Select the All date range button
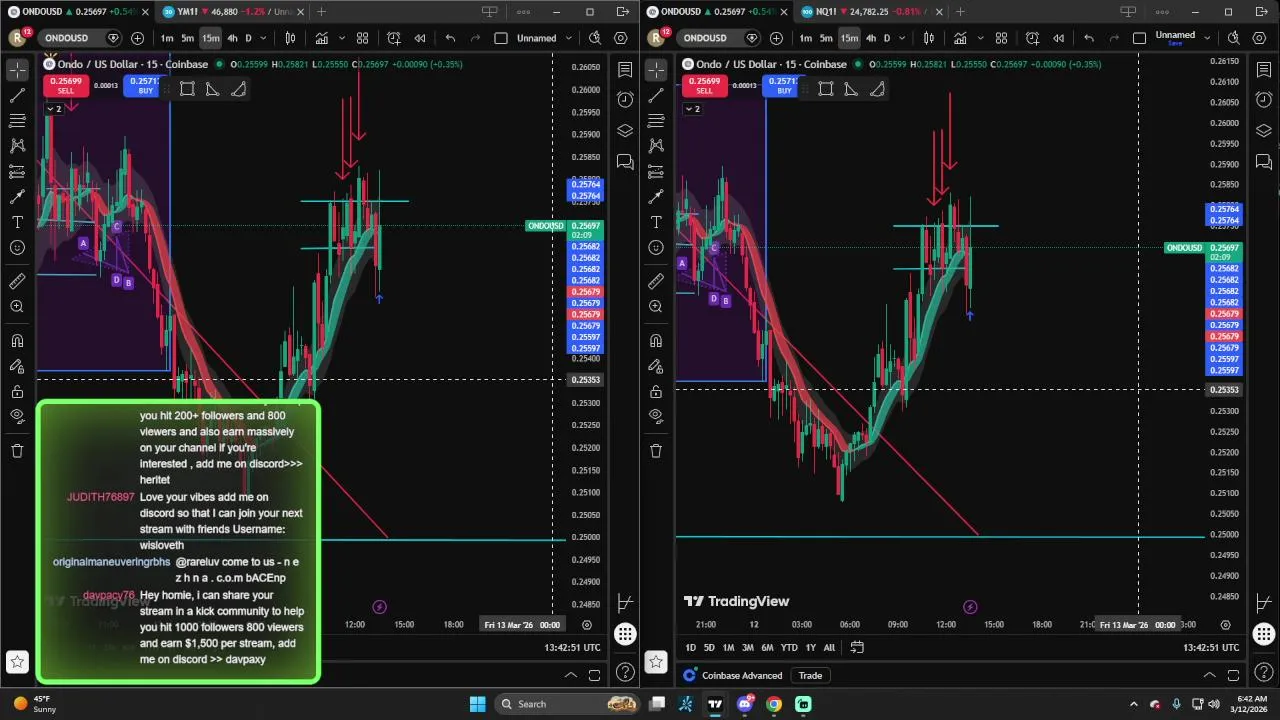 pyautogui.click(x=828, y=647)
